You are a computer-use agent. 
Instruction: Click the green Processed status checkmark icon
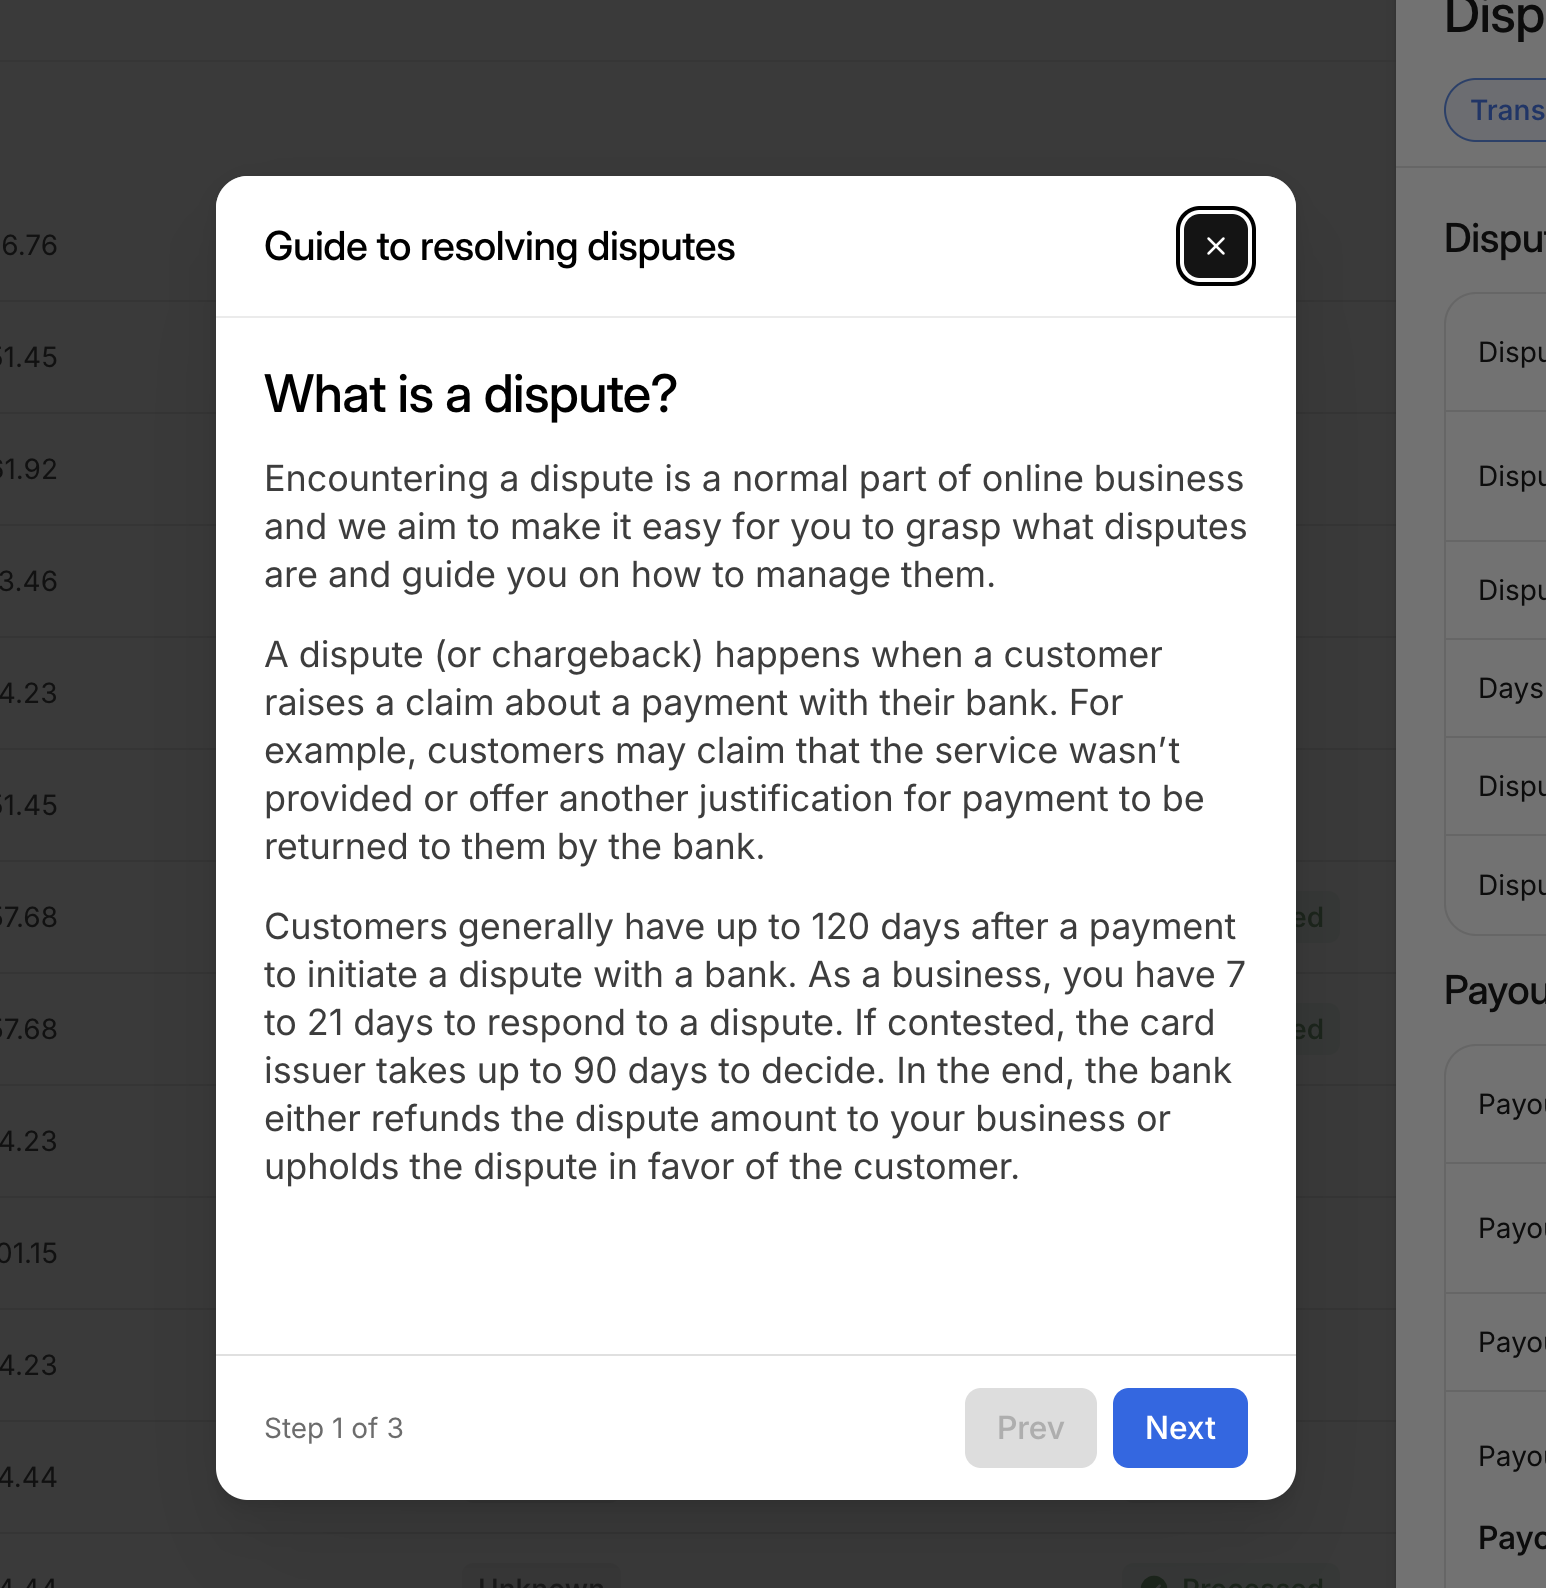click(1155, 1582)
